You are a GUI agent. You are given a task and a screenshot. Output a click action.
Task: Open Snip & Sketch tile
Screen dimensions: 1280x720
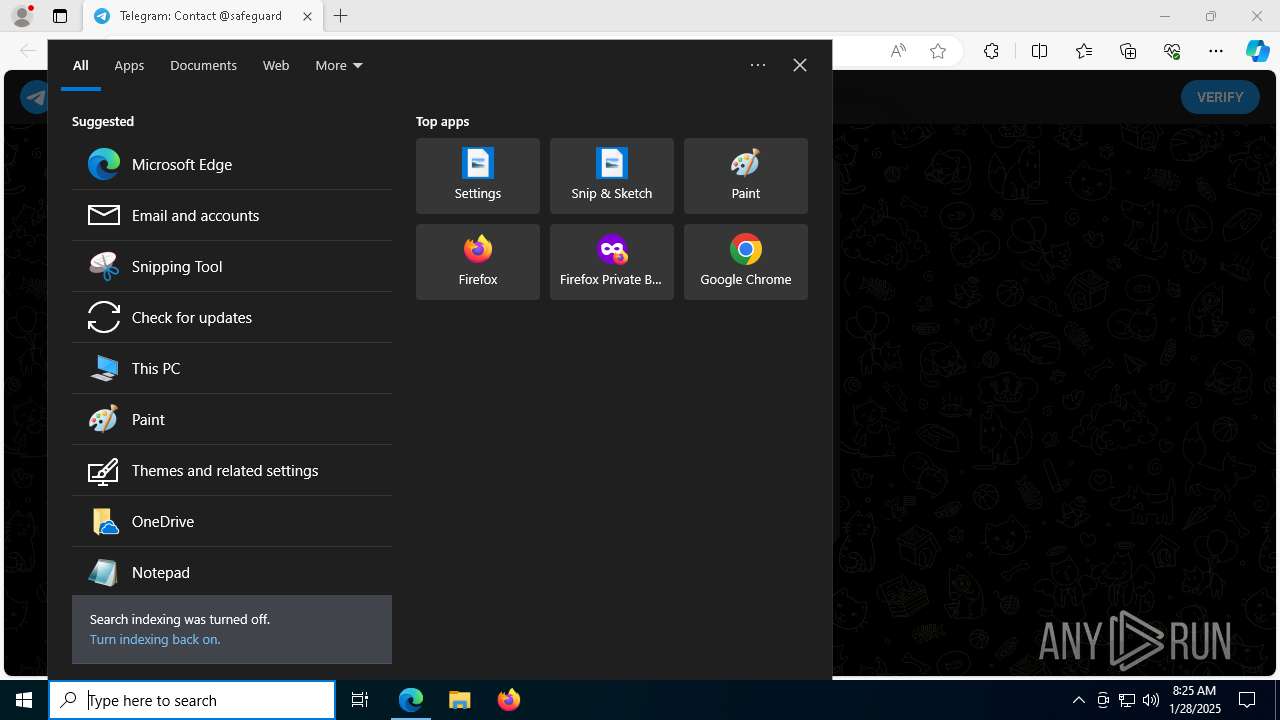[612, 176]
